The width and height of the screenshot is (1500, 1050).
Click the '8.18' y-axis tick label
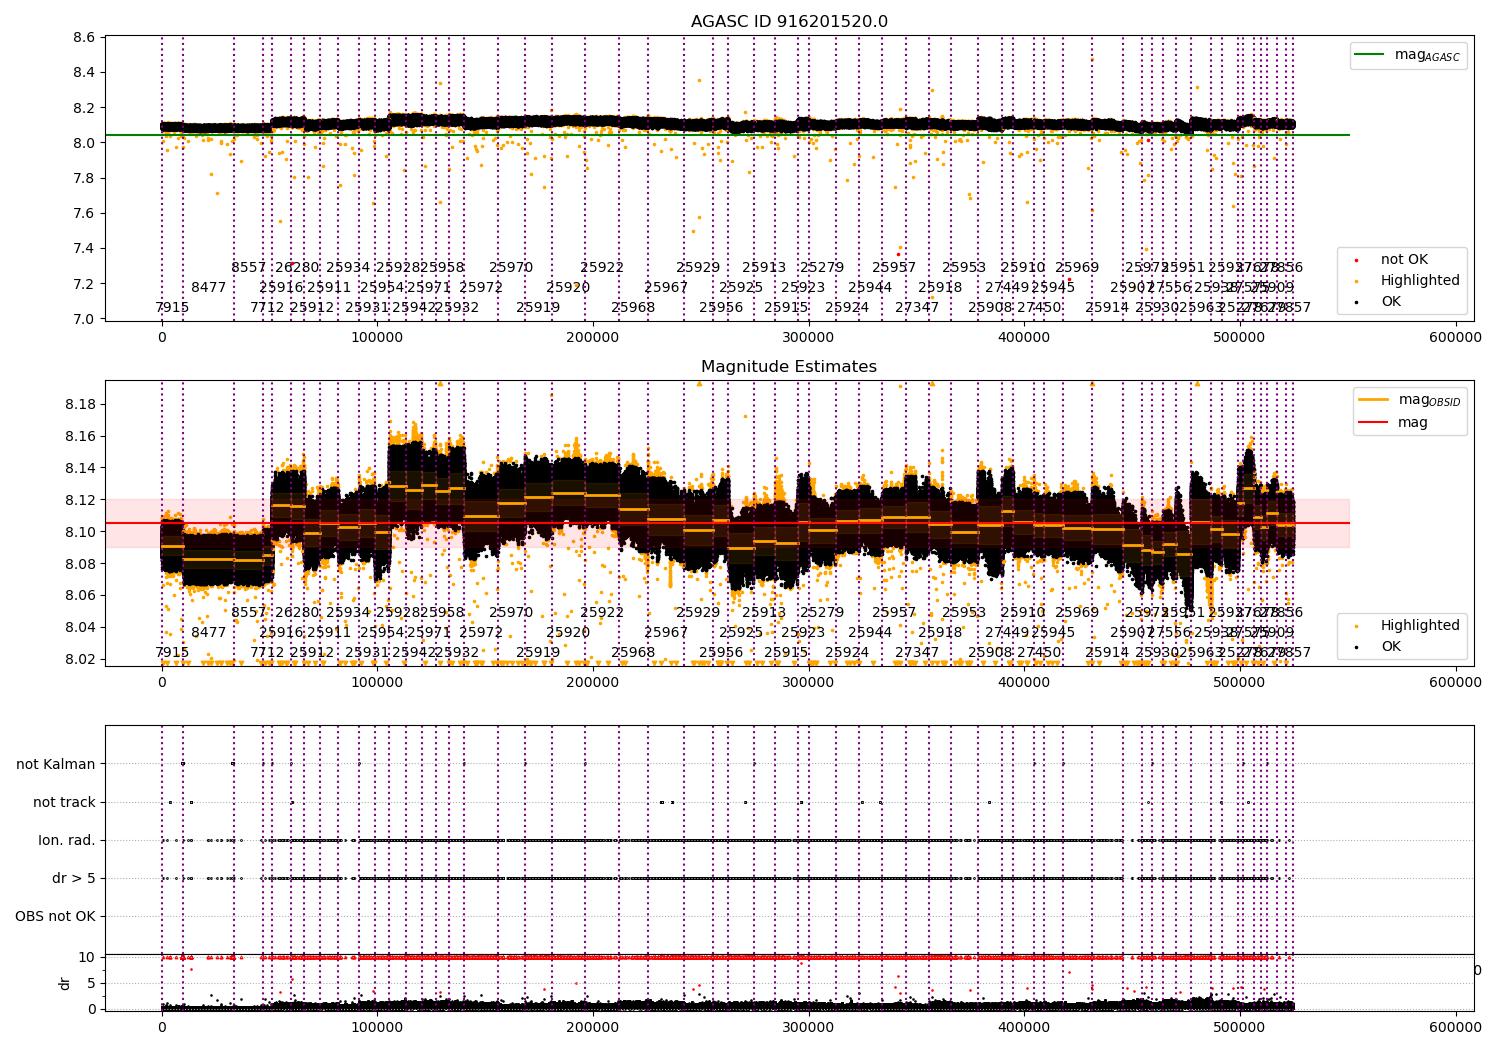click(80, 404)
